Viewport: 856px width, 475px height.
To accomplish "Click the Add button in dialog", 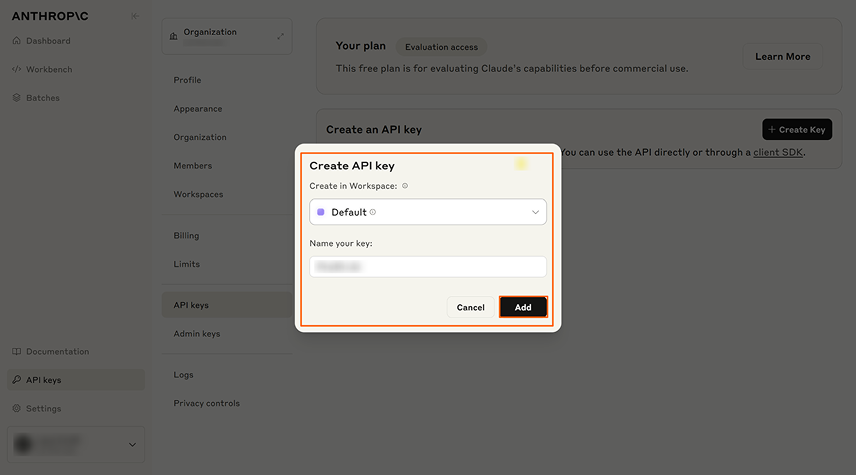I will point(523,307).
